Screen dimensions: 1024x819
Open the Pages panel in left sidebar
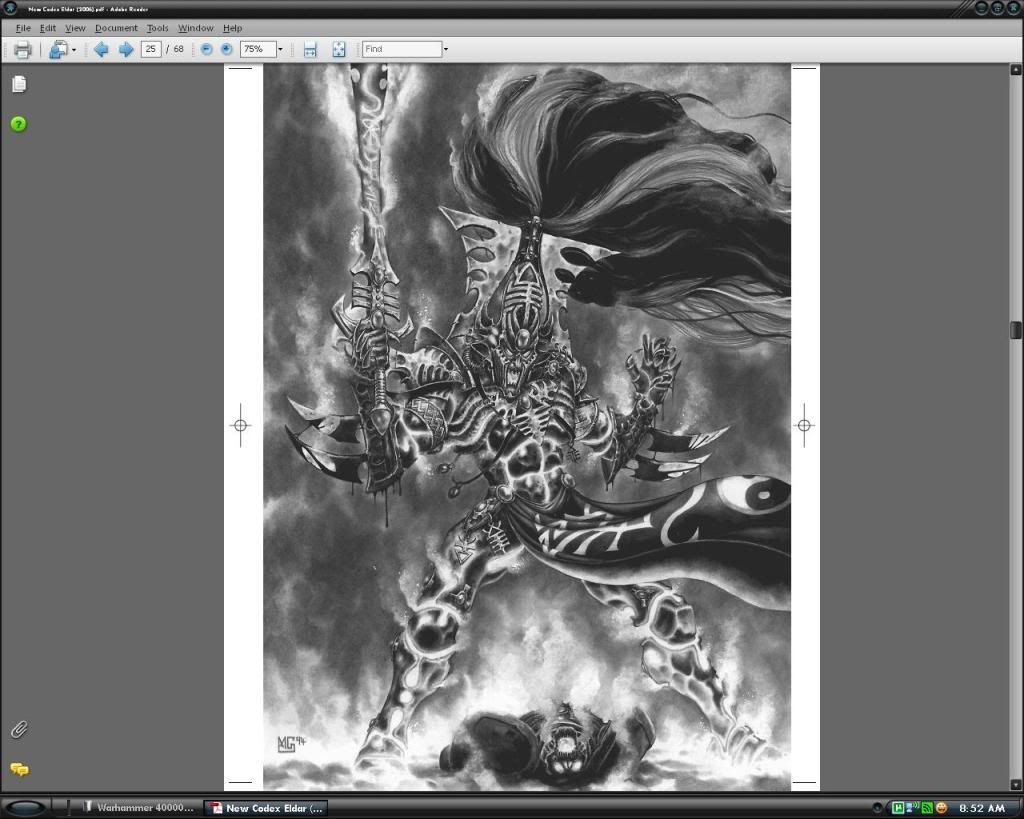(x=19, y=84)
